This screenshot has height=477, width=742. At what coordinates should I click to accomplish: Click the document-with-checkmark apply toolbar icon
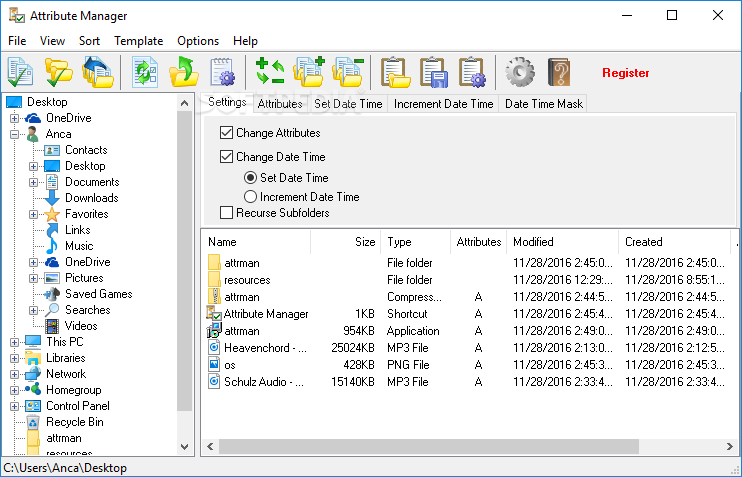pyautogui.click(x=20, y=72)
